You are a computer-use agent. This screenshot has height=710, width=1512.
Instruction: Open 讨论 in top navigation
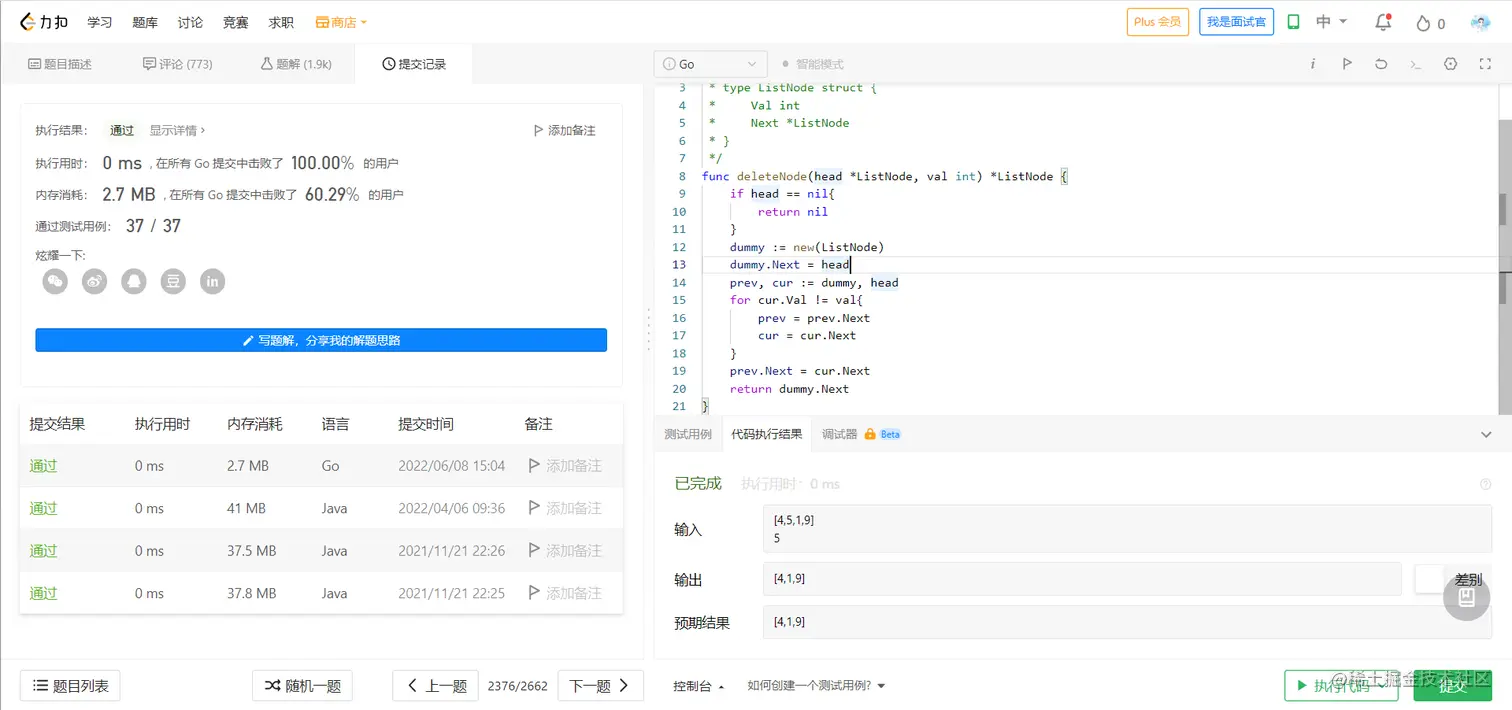190,22
